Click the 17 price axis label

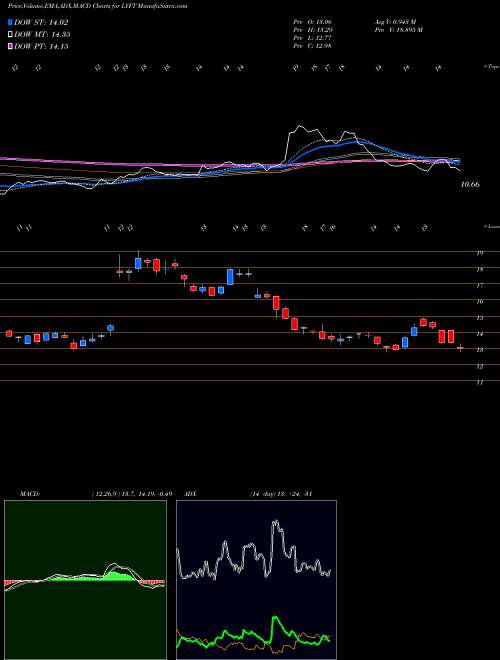tap(479, 286)
